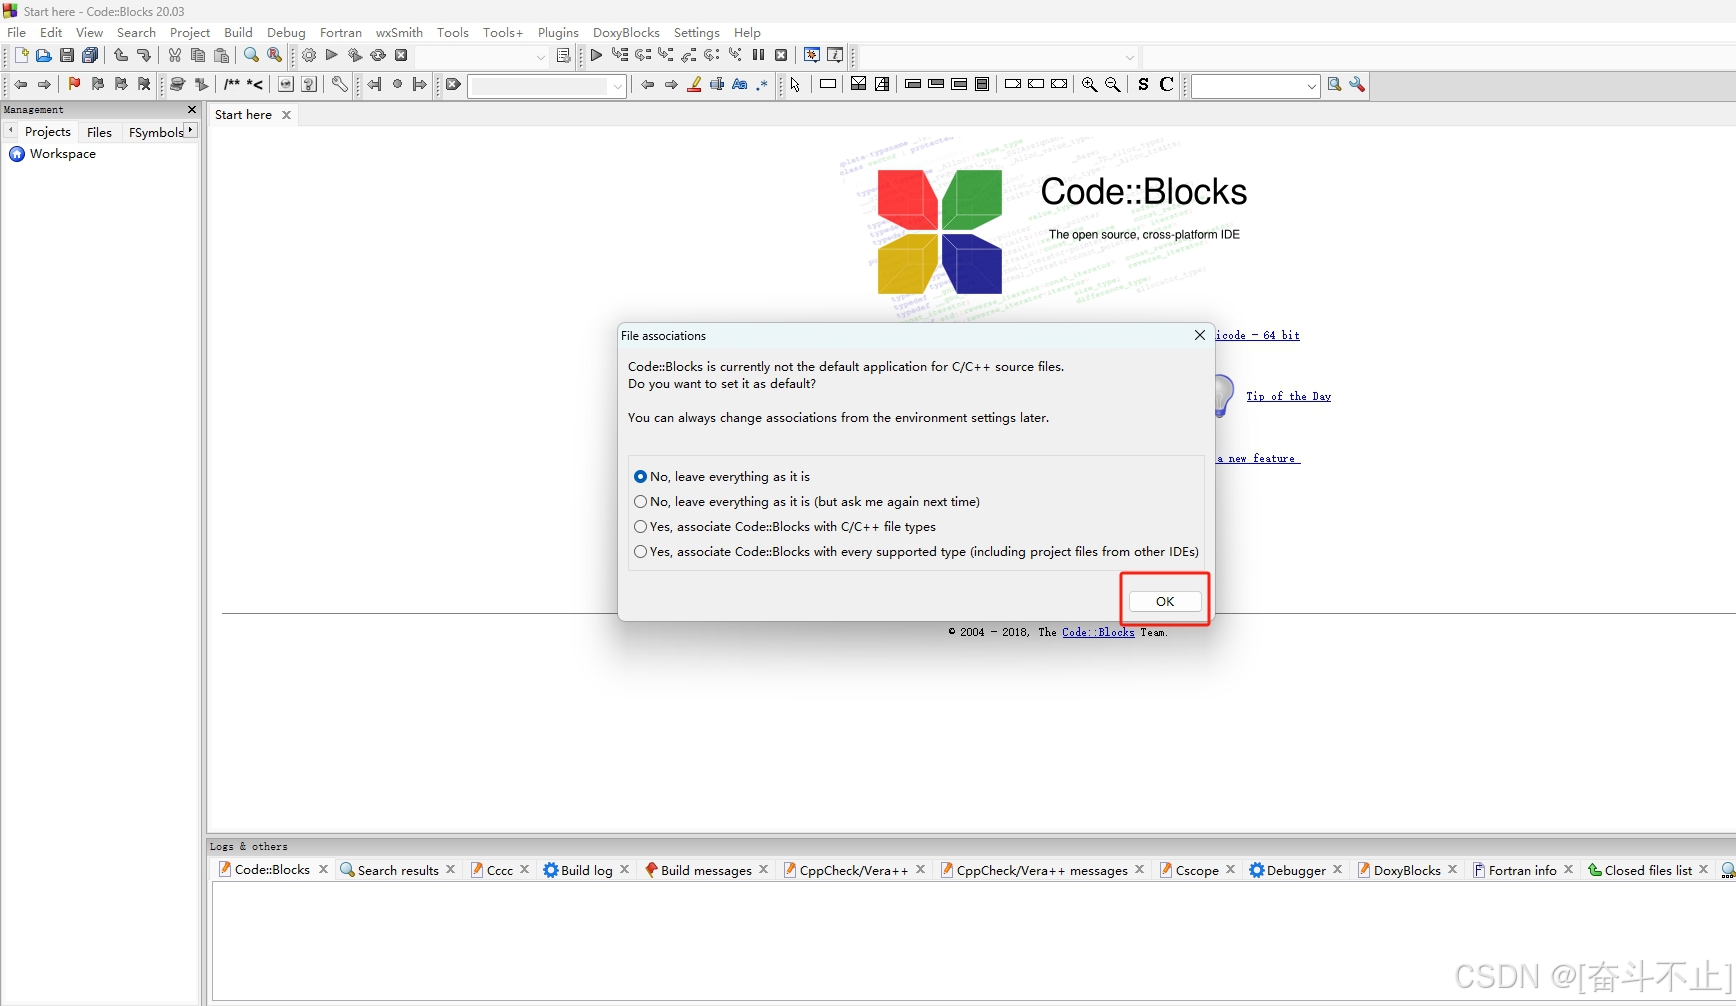Zoom in with magnifier plus
Image resolution: width=1736 pixels, height=1006 pixels.
pyautogui.click(x=1089, y=85)
